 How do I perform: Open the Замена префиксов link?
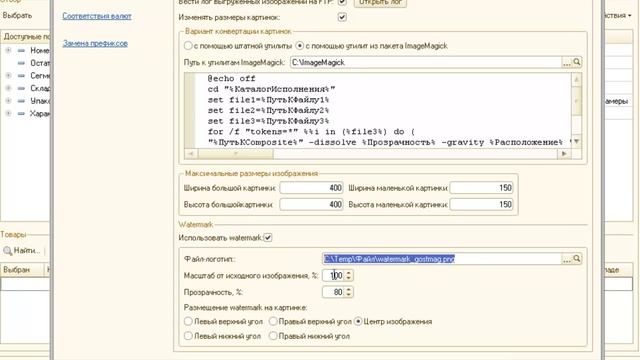coord(95,43)
